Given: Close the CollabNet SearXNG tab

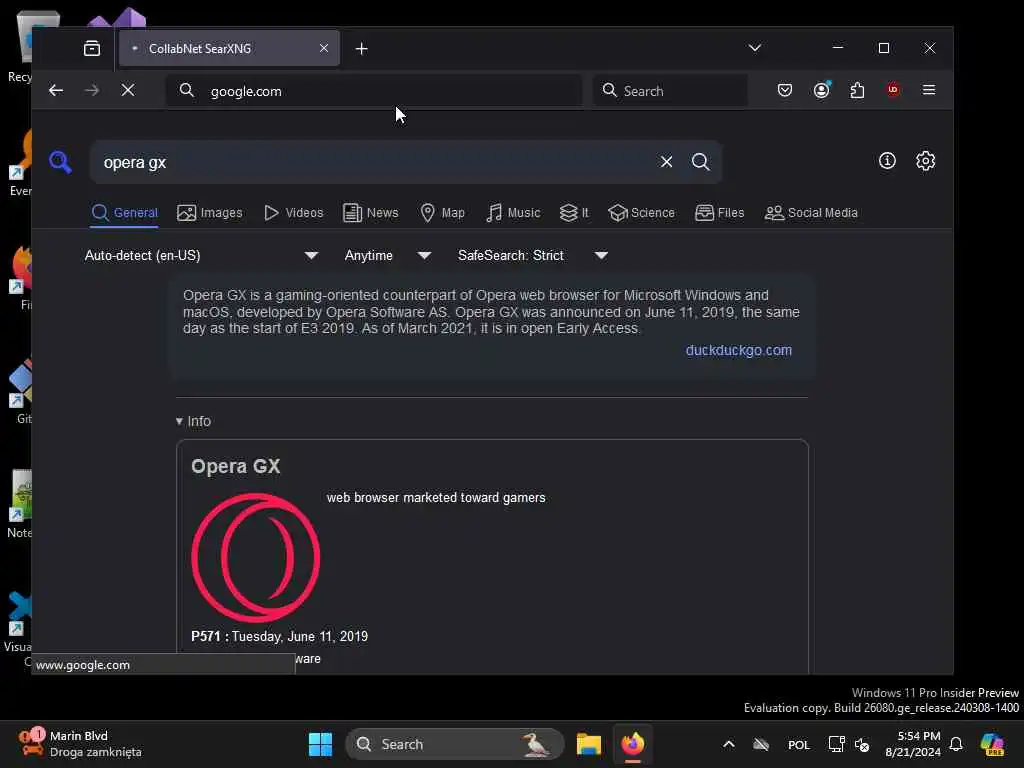Looking at the screenshot, I should pos(324,48).
